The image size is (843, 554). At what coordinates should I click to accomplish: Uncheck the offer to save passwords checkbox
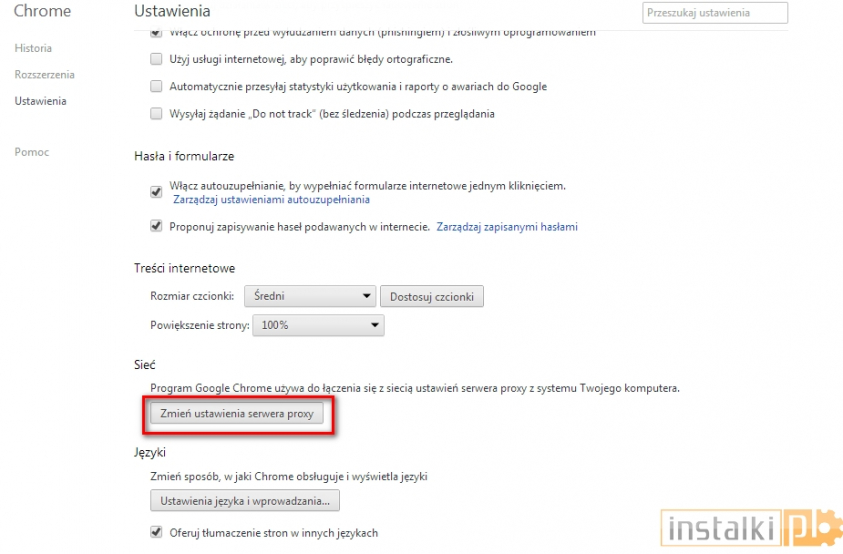(x=156, y=227)
